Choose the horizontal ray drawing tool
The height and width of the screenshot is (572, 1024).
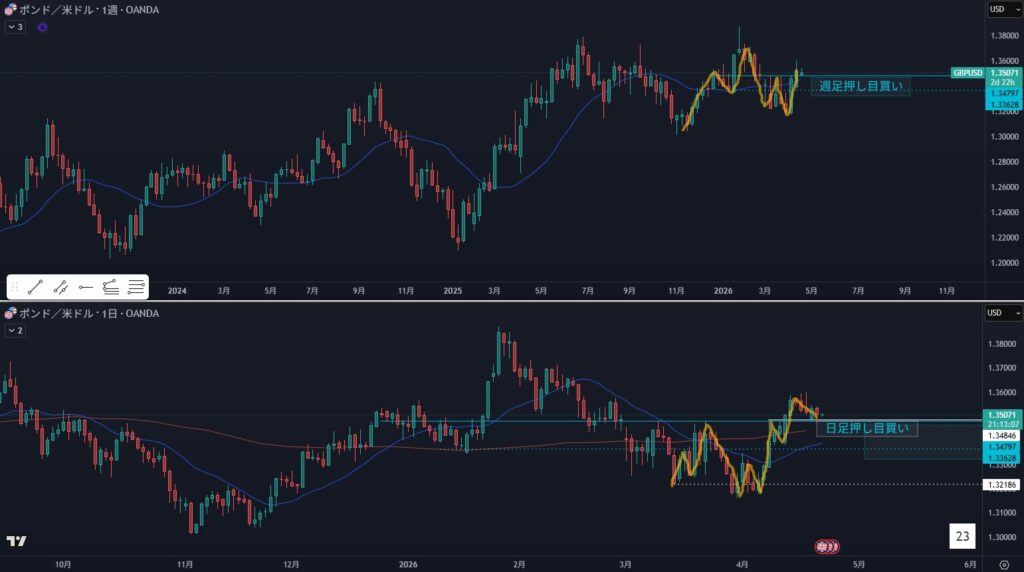(85, 287)
